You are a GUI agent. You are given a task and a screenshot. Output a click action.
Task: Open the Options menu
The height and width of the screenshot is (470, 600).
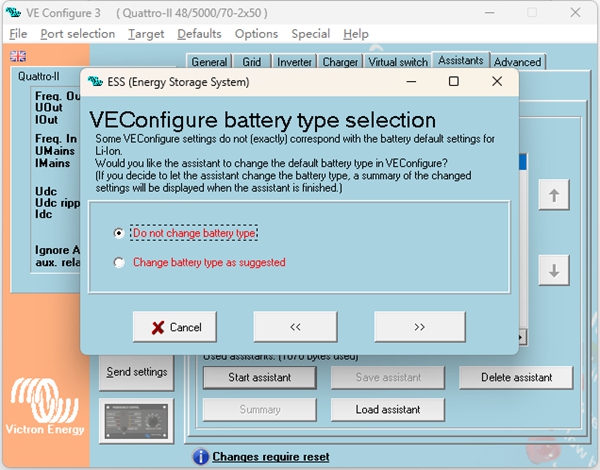tap(256, 34)
